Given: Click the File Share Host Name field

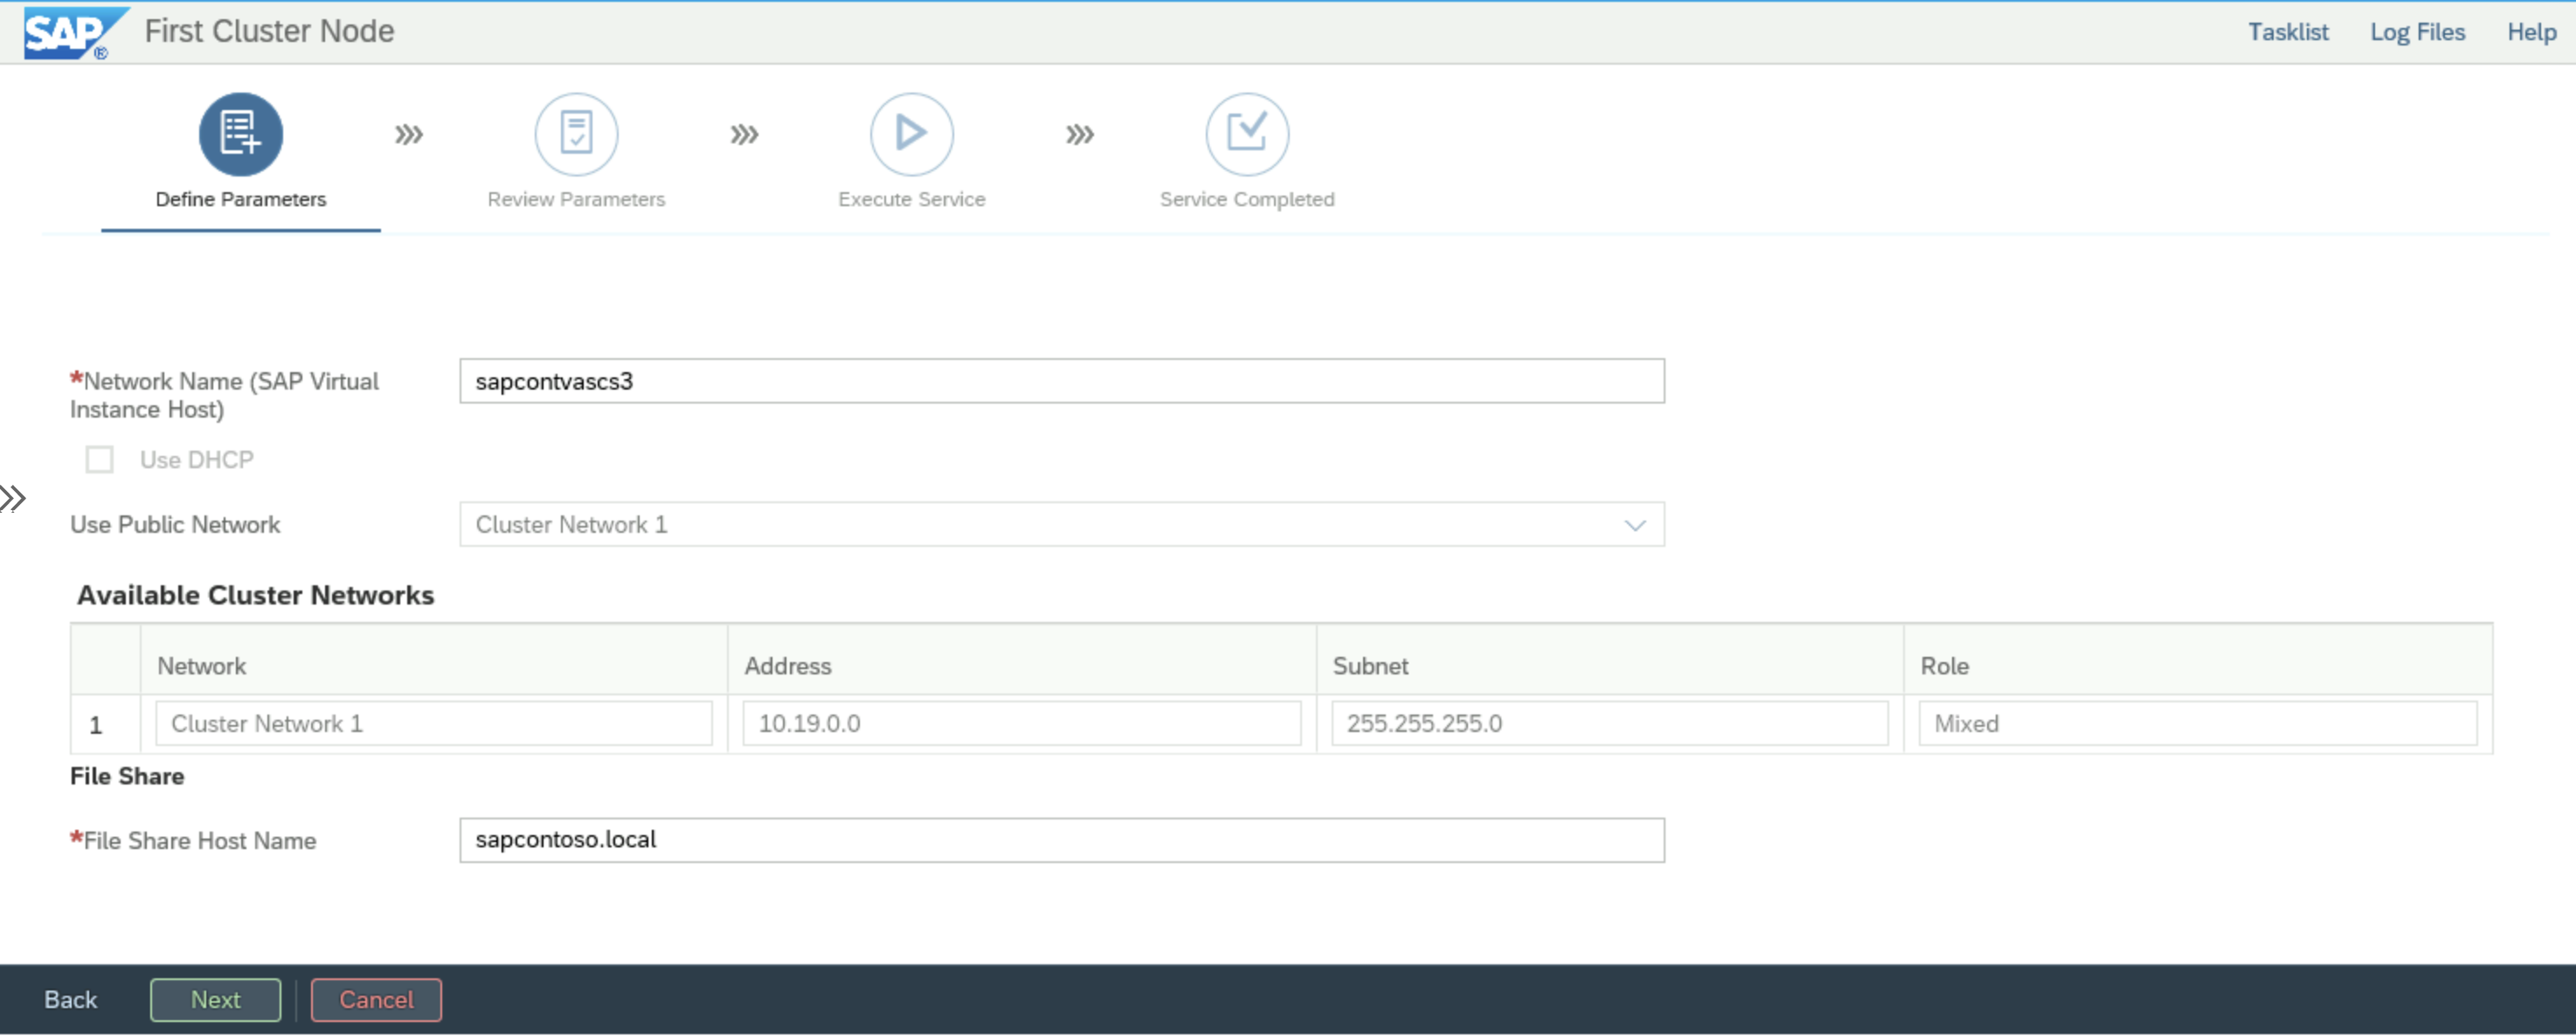Looking at the screenshot, I should (x=1062, y=839).
